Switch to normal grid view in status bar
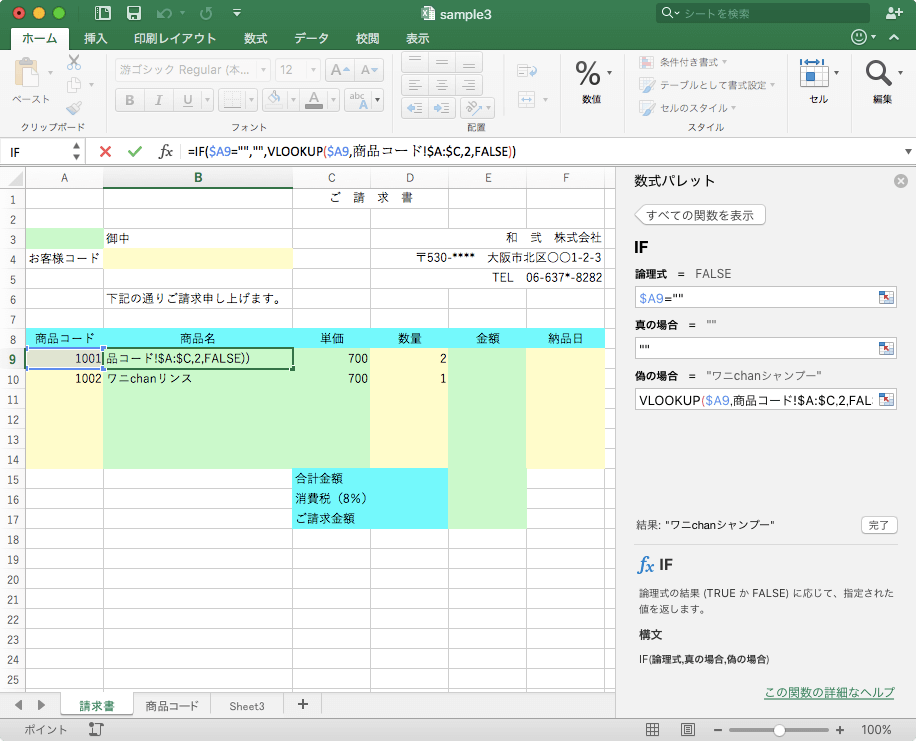The image size is (916, 741). pos(653,729)
